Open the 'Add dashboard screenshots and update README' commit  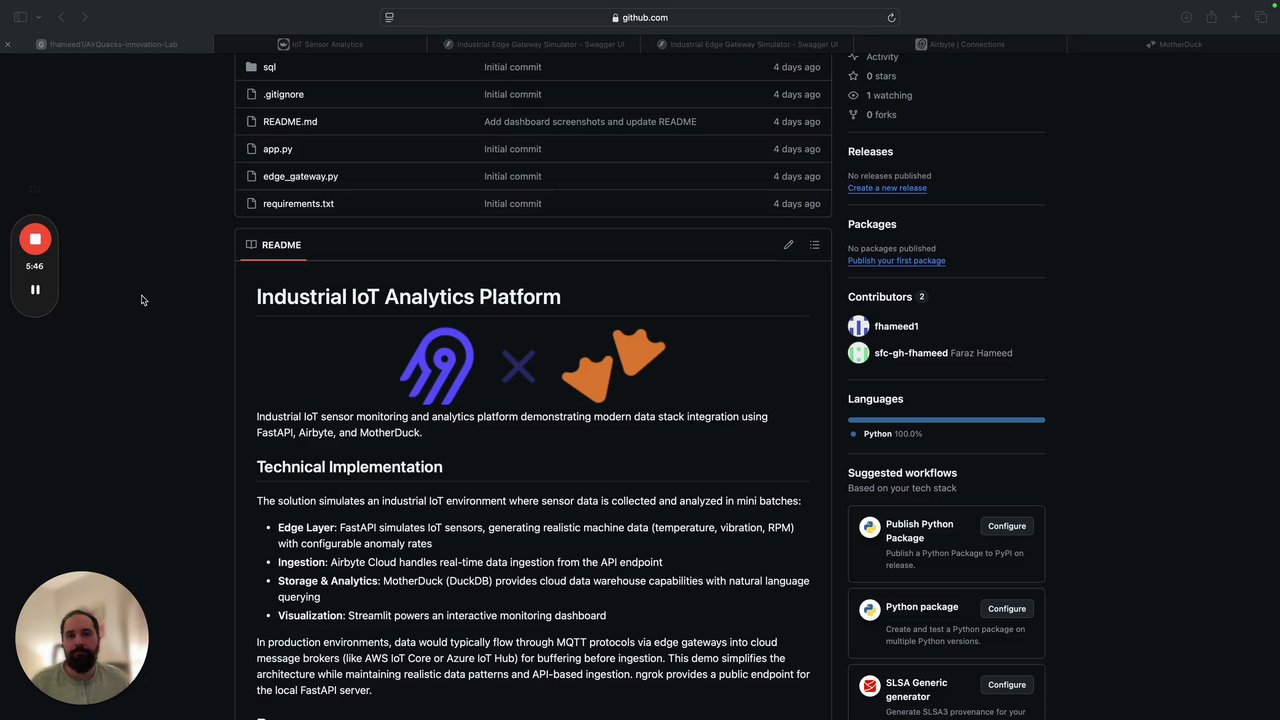pos(590,122)
